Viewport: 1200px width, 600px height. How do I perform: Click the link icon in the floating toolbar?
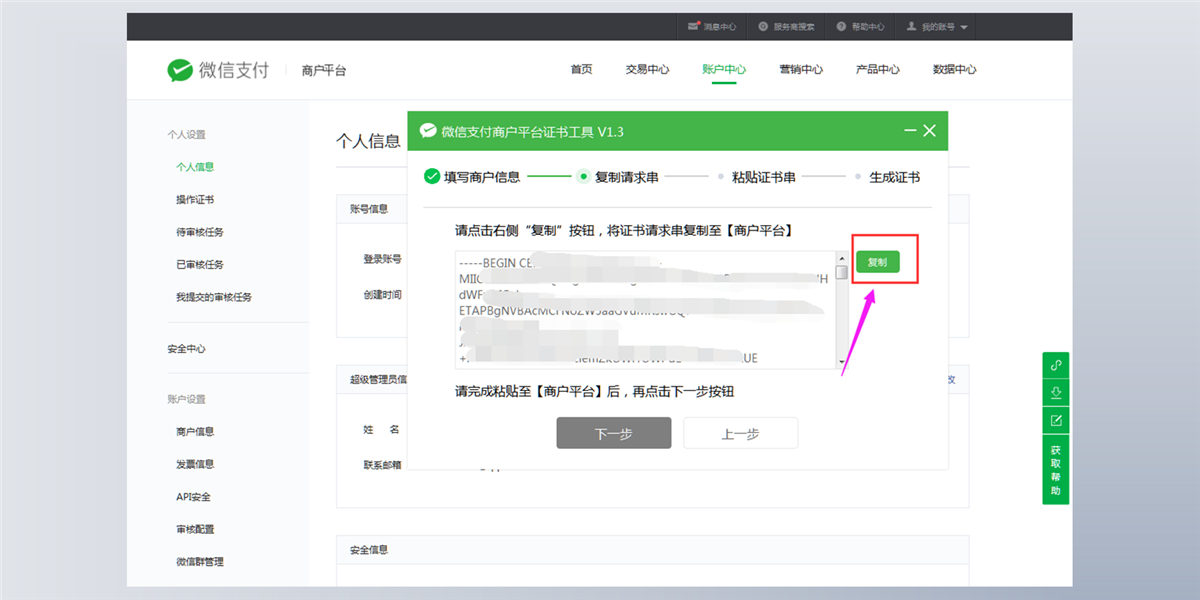(1055, 365)
